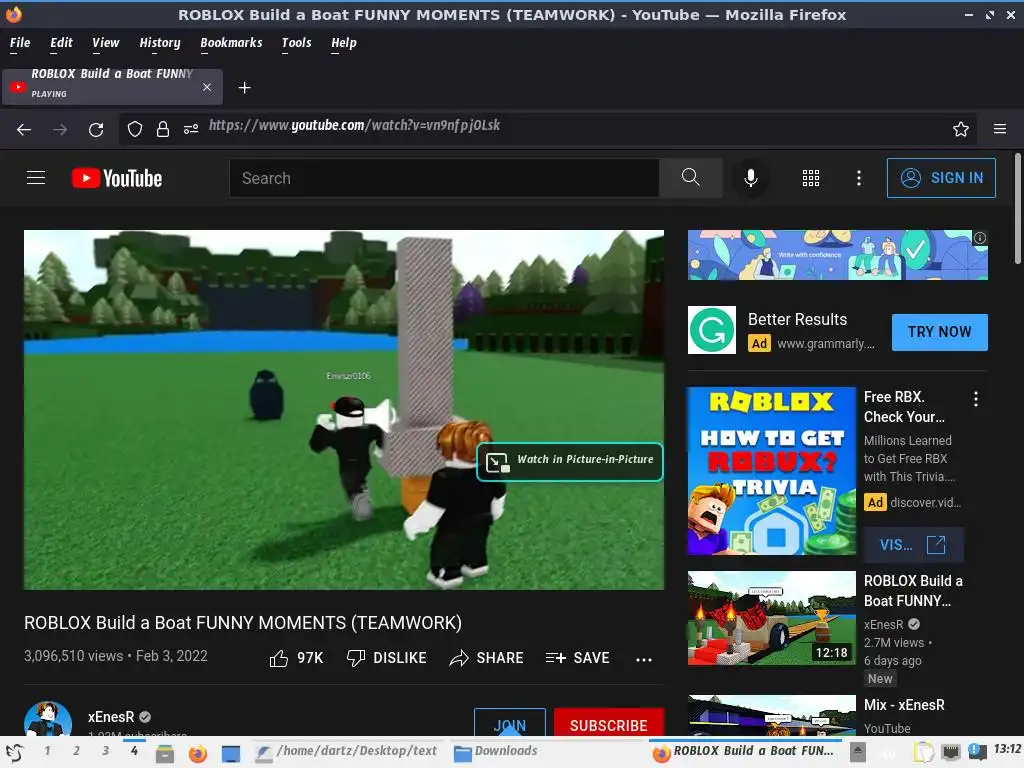Open the View menu
Screen dimensions: 1024x768
coord(105,42)
